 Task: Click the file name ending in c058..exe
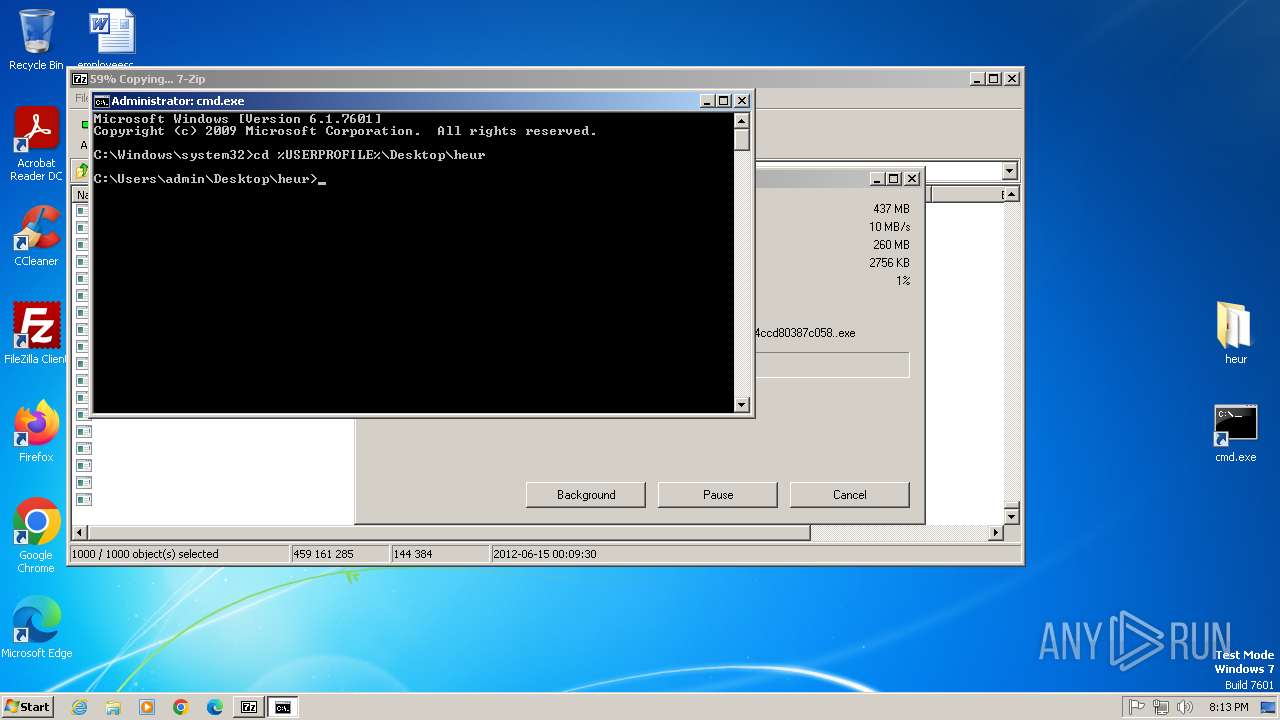pos(805,333)
